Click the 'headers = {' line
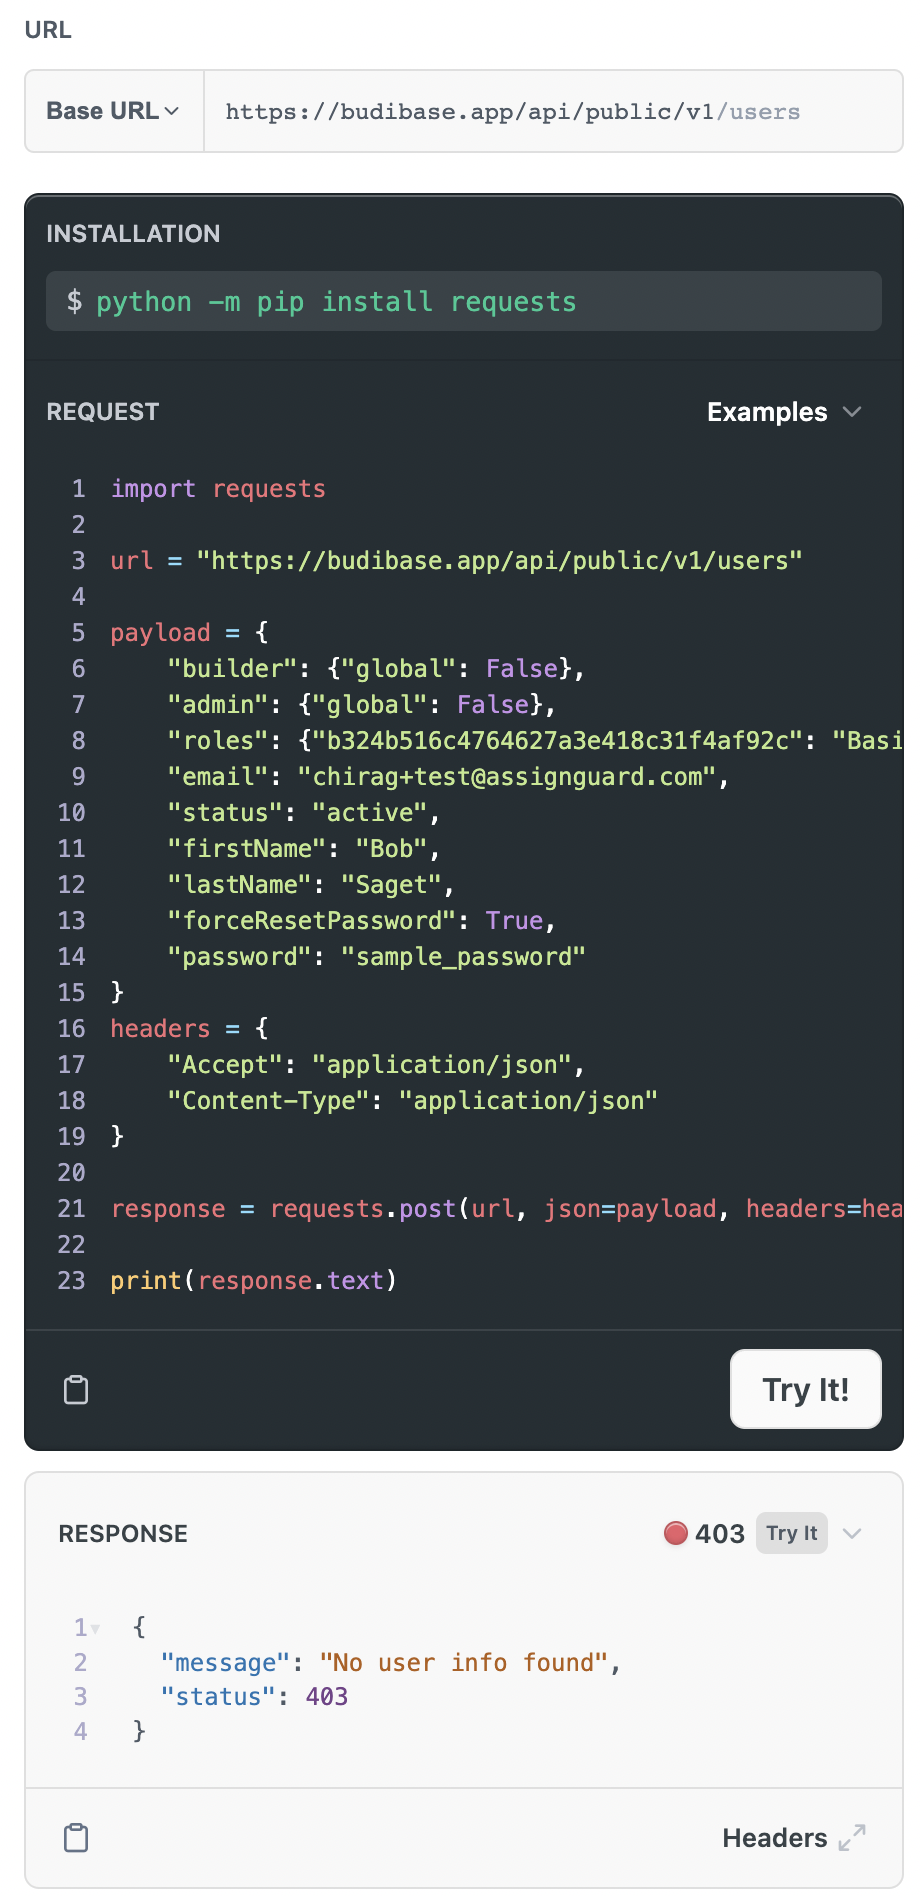 pyautogui.click(x=190, y=1029)
